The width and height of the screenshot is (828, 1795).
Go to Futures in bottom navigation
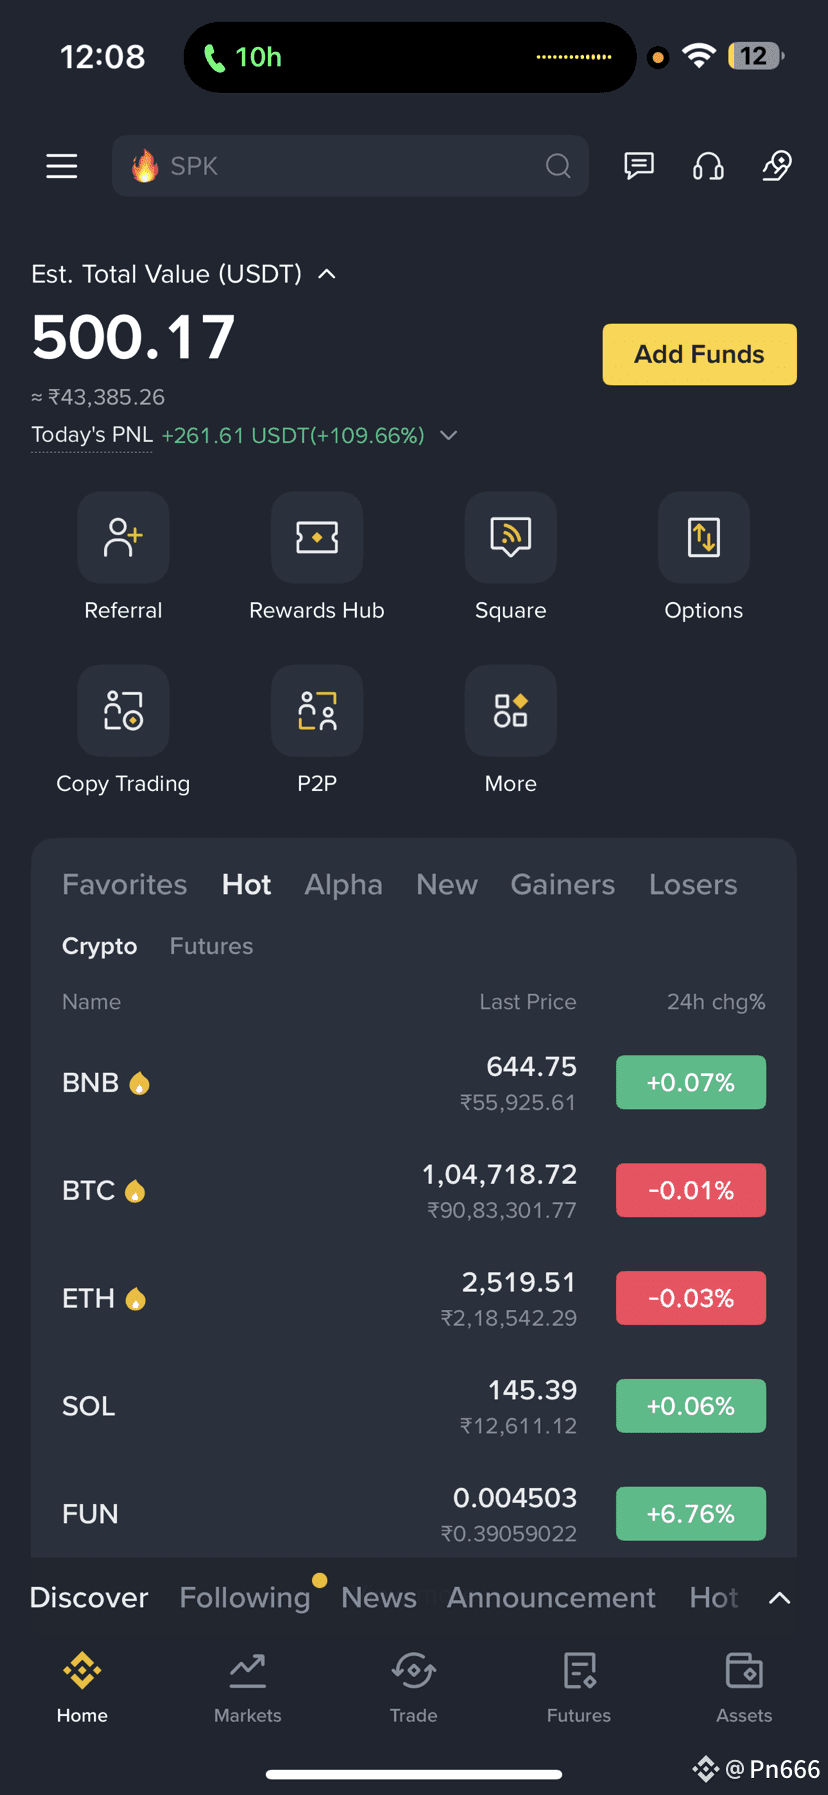click(x=579, y=1688)
